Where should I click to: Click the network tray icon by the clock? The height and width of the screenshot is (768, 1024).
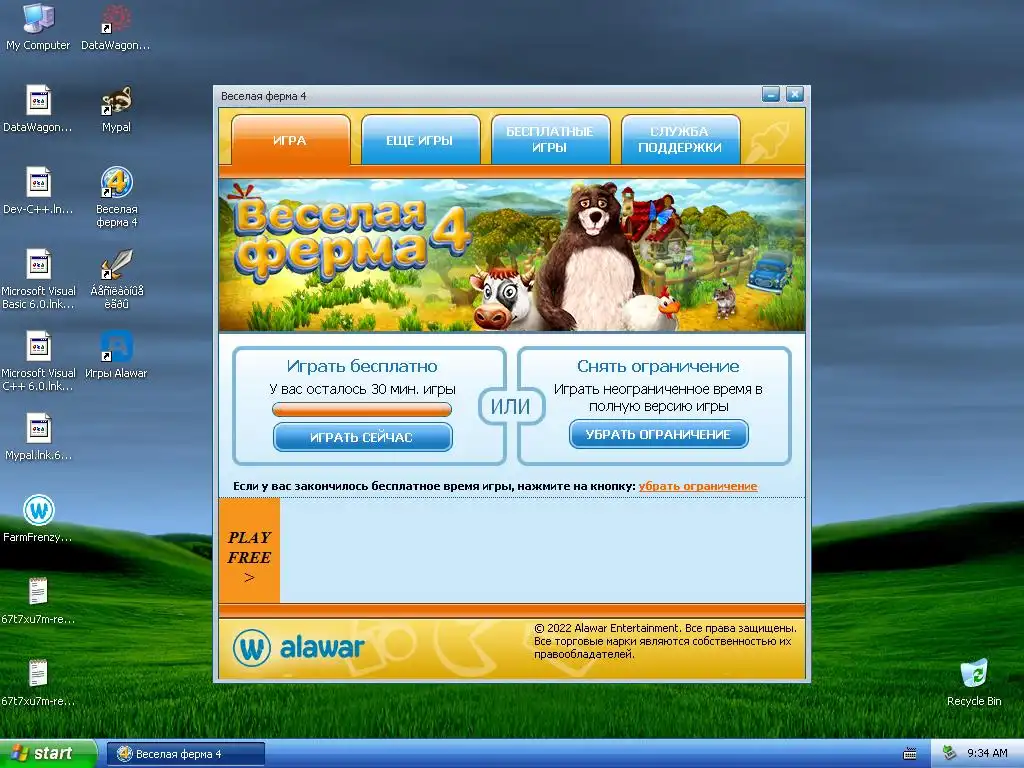pyautogui.click(x=950, y=753)
